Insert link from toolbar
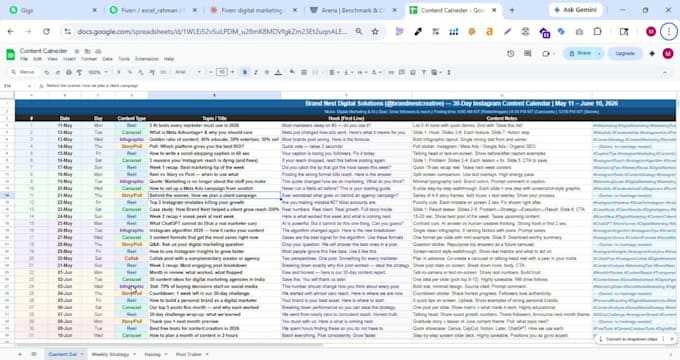Image resolution: width=680 pixels, height=360 pixels. click(391, 72)
